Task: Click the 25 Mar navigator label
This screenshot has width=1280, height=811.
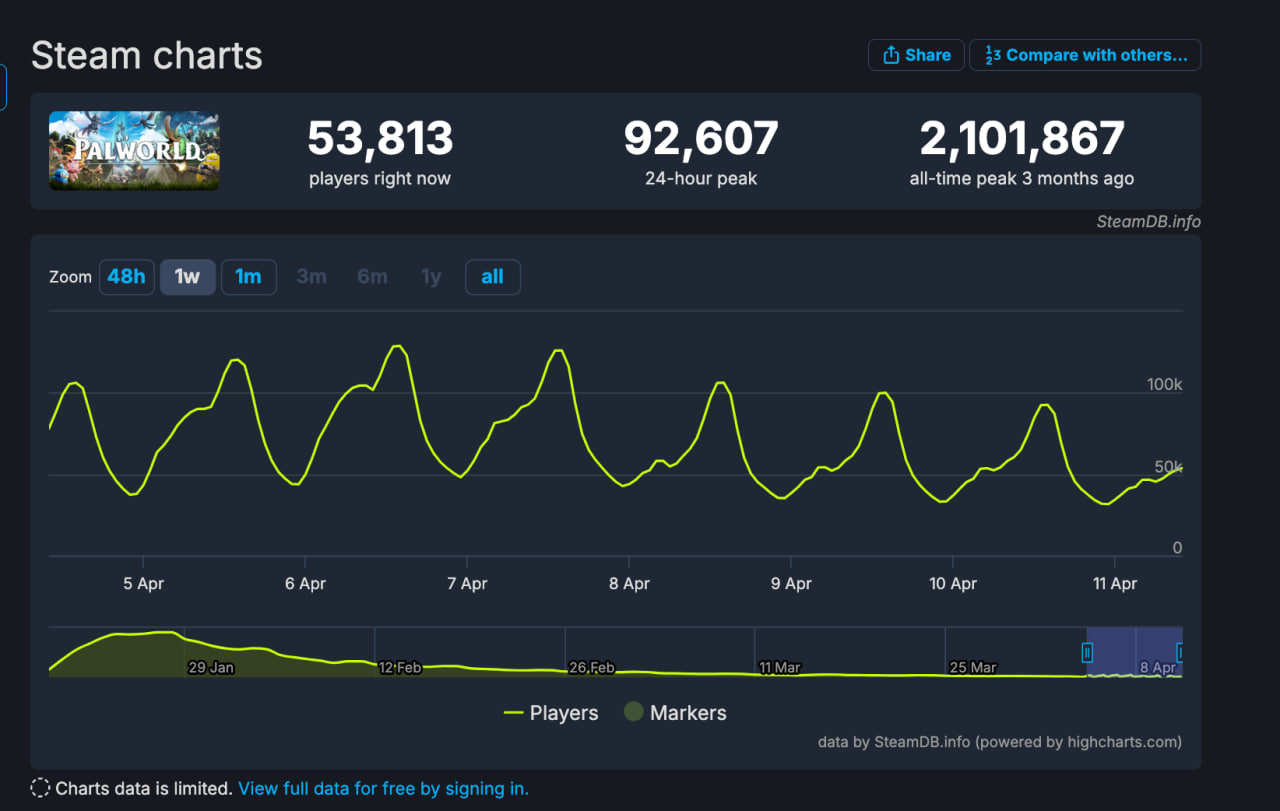Action: click(x=972, y=667)
